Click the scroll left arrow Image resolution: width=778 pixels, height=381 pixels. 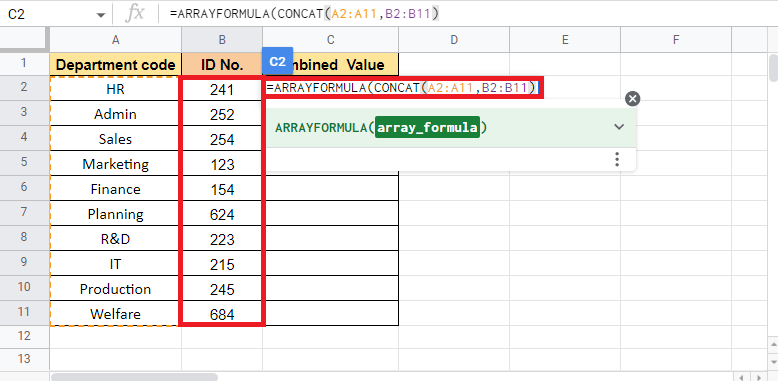click(x=742, y=377)
